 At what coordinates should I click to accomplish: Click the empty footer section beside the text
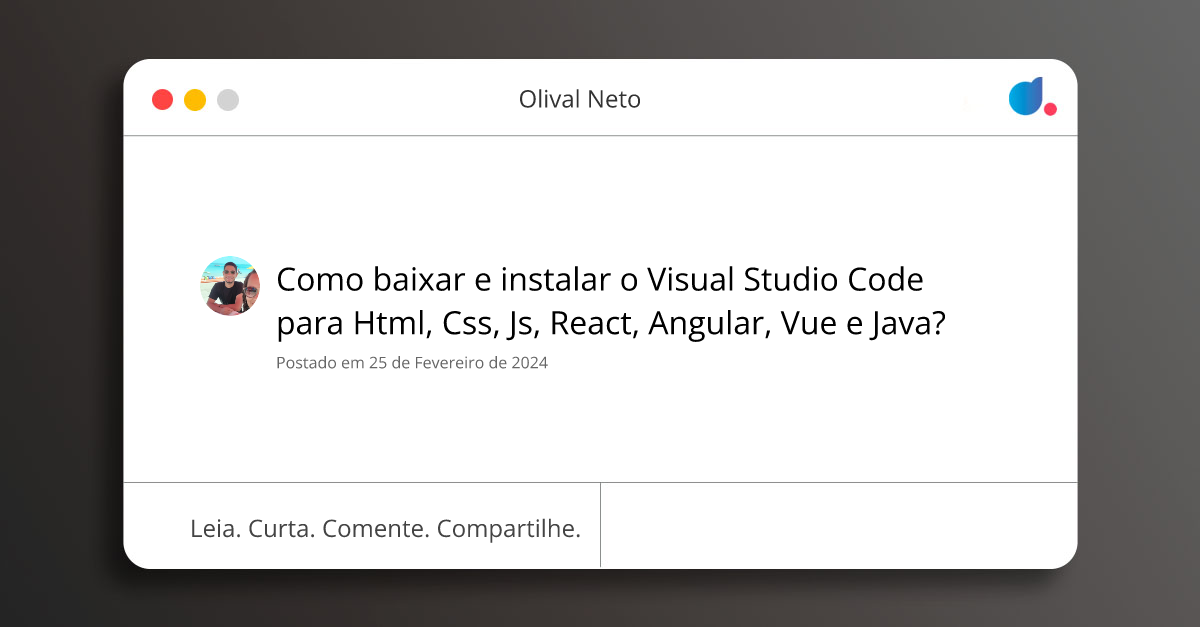click(x=840, y=525)
